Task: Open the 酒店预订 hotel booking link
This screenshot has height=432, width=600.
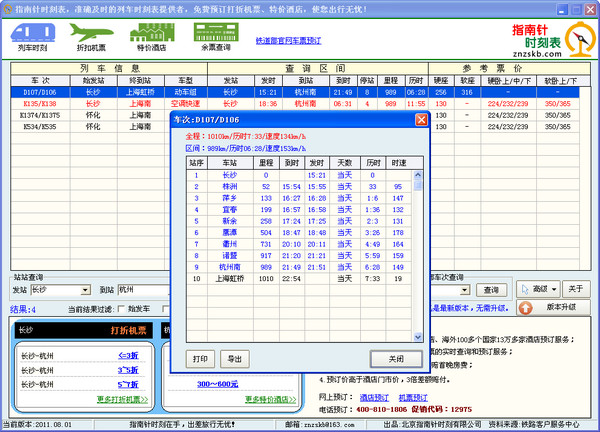Action: click(375, 395)
